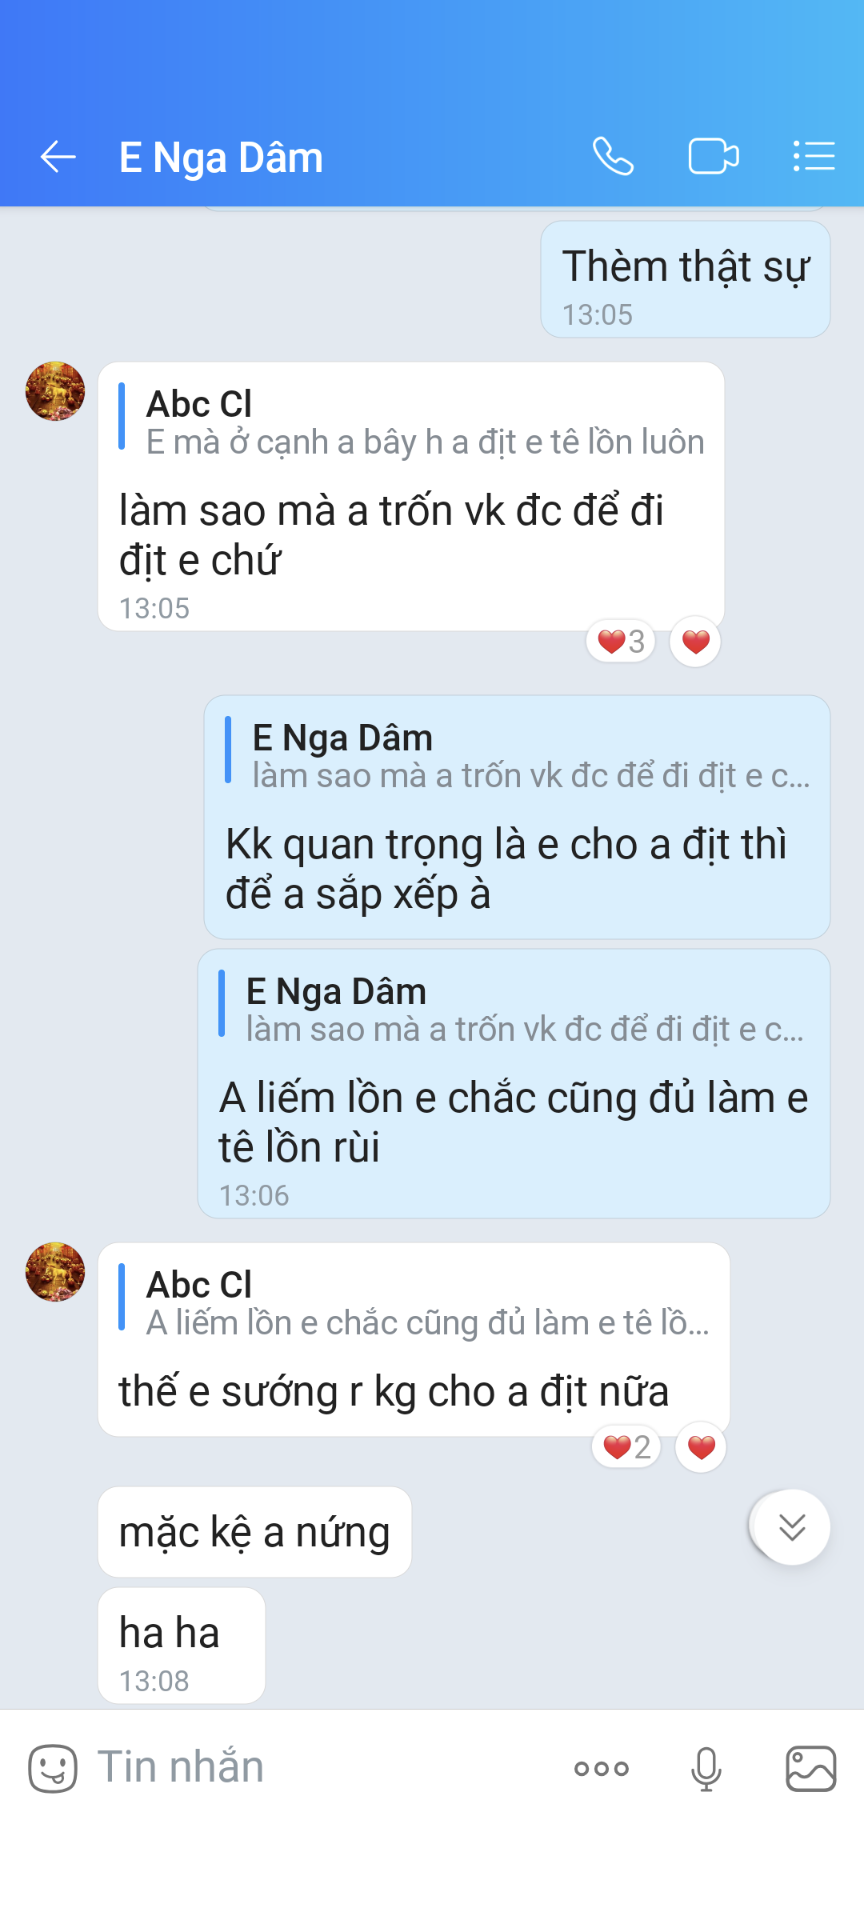Tap the sender avatar beside the 13:05 message
Viewport: 864px width, 1920px height.
tap(55, 391)
